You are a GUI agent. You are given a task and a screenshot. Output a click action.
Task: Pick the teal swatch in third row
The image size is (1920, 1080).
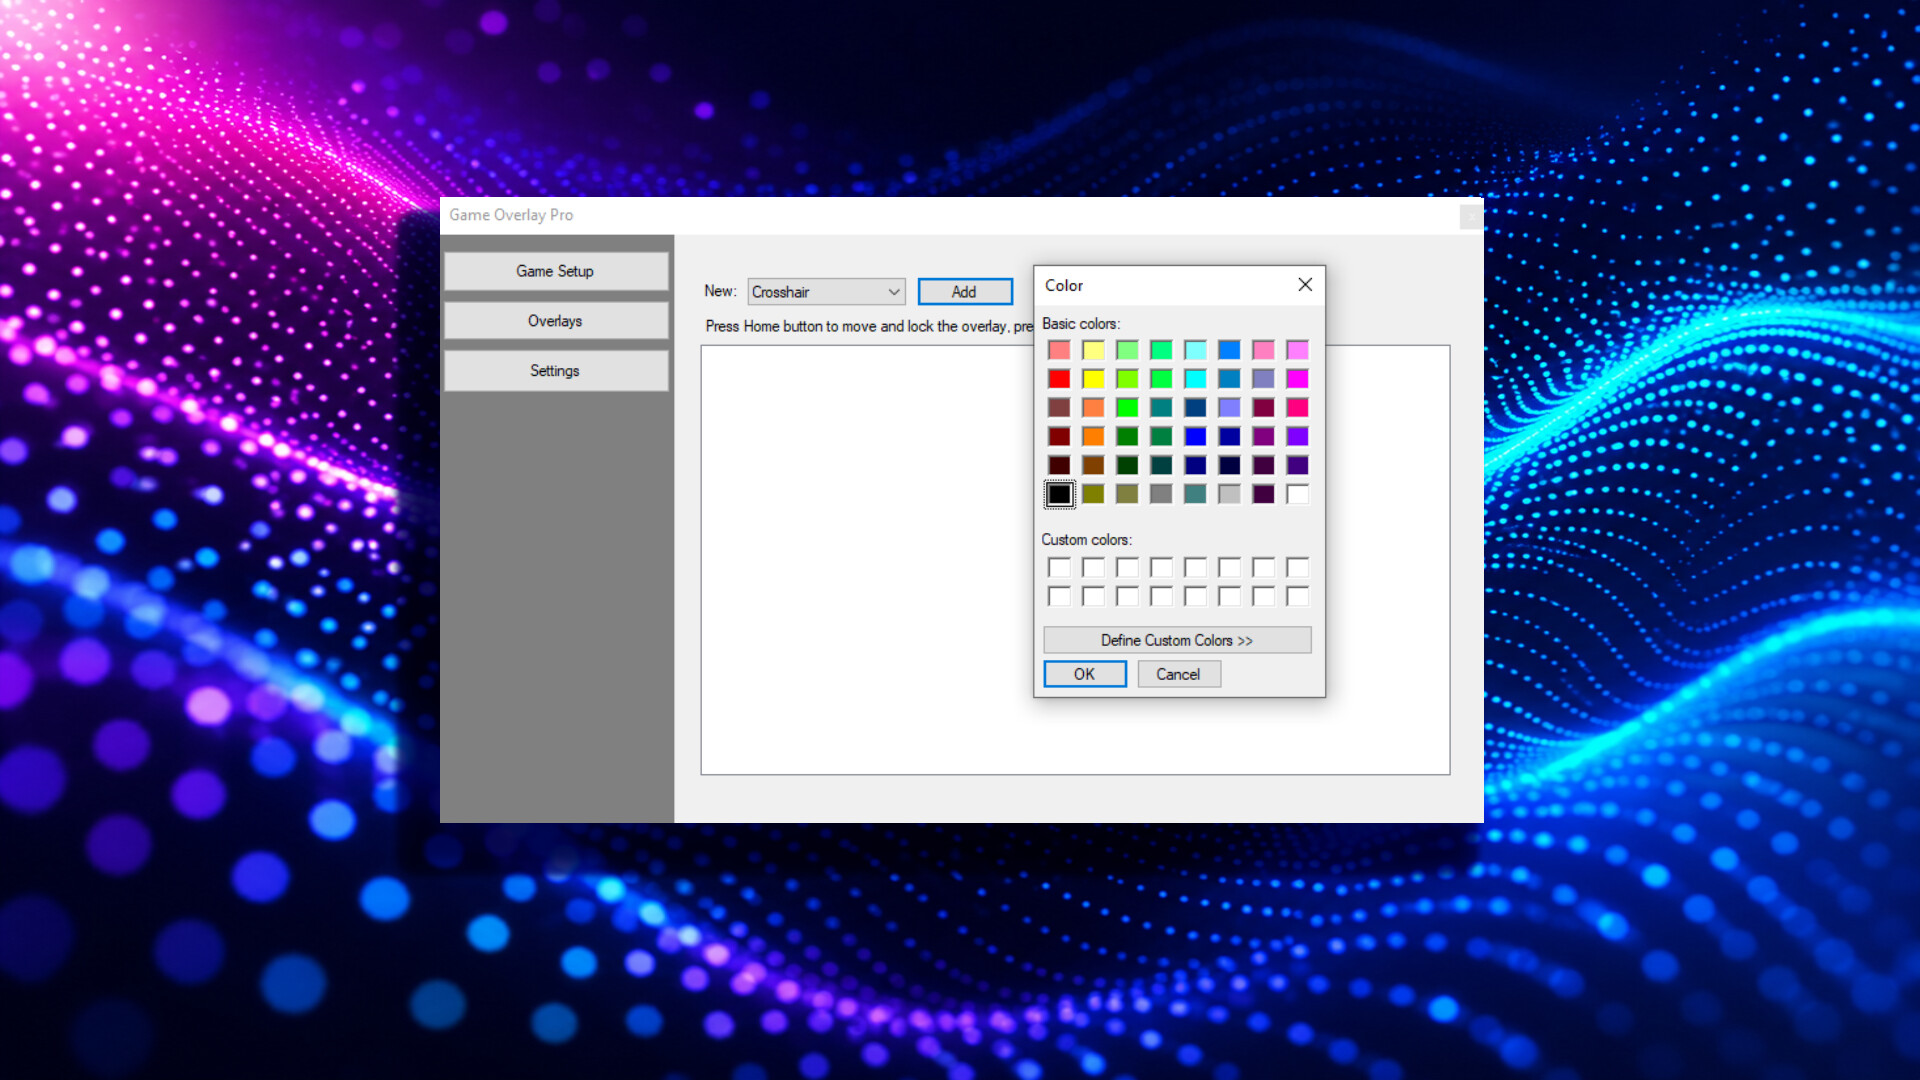coord(1161,408)
